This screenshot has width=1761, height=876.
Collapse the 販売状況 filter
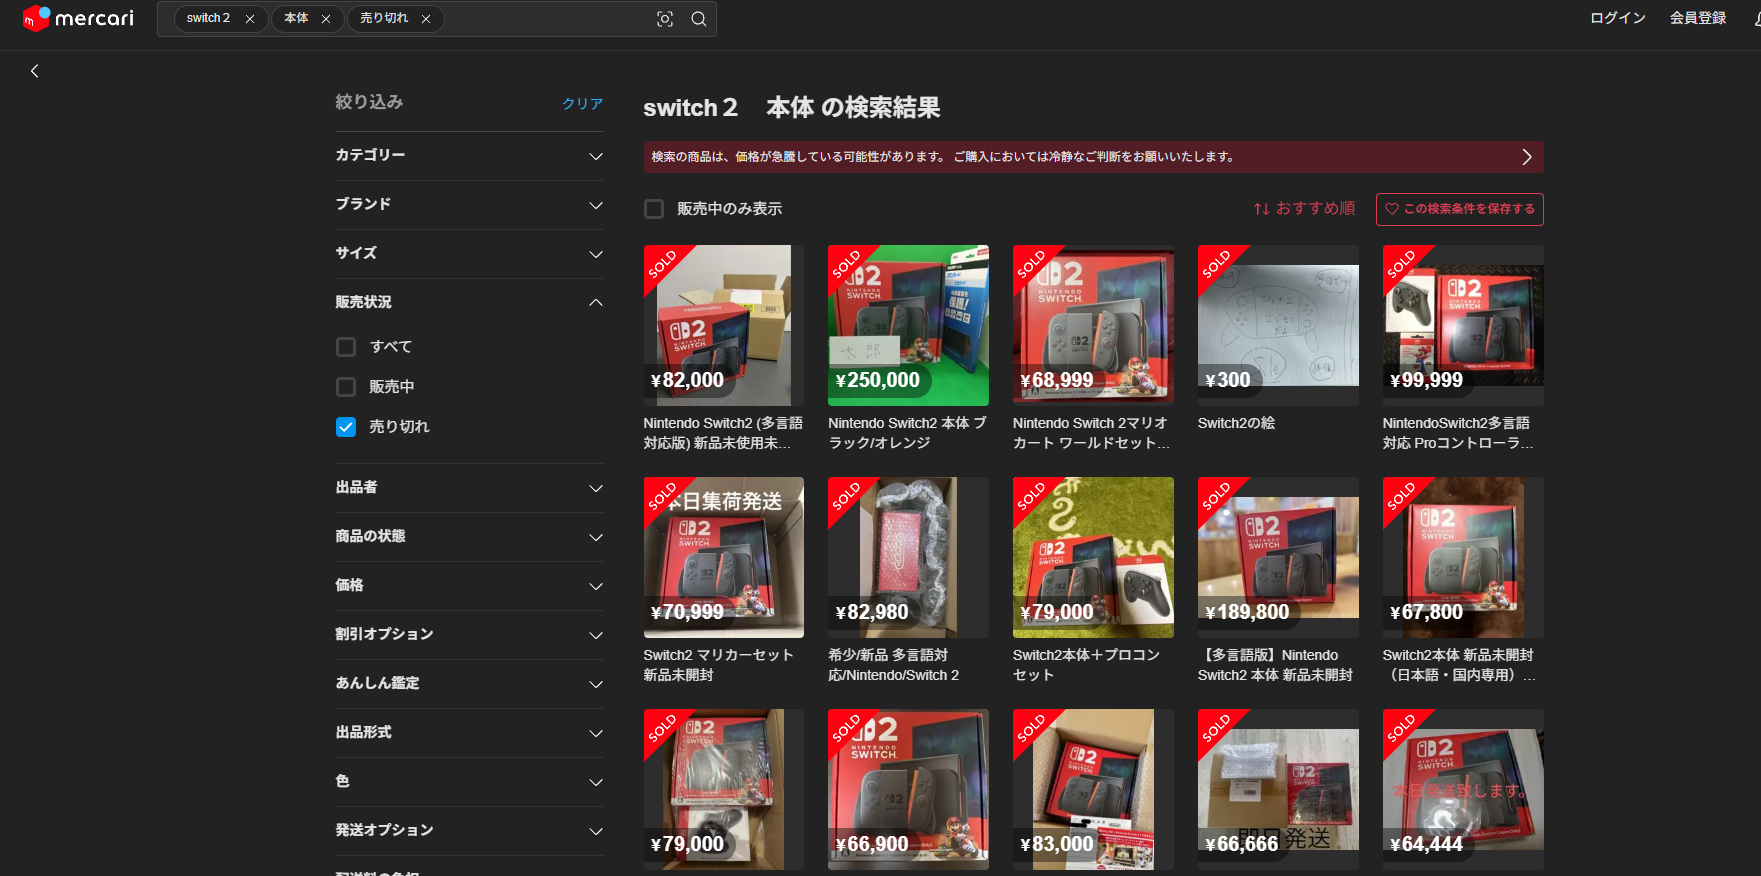click(470, 303)
